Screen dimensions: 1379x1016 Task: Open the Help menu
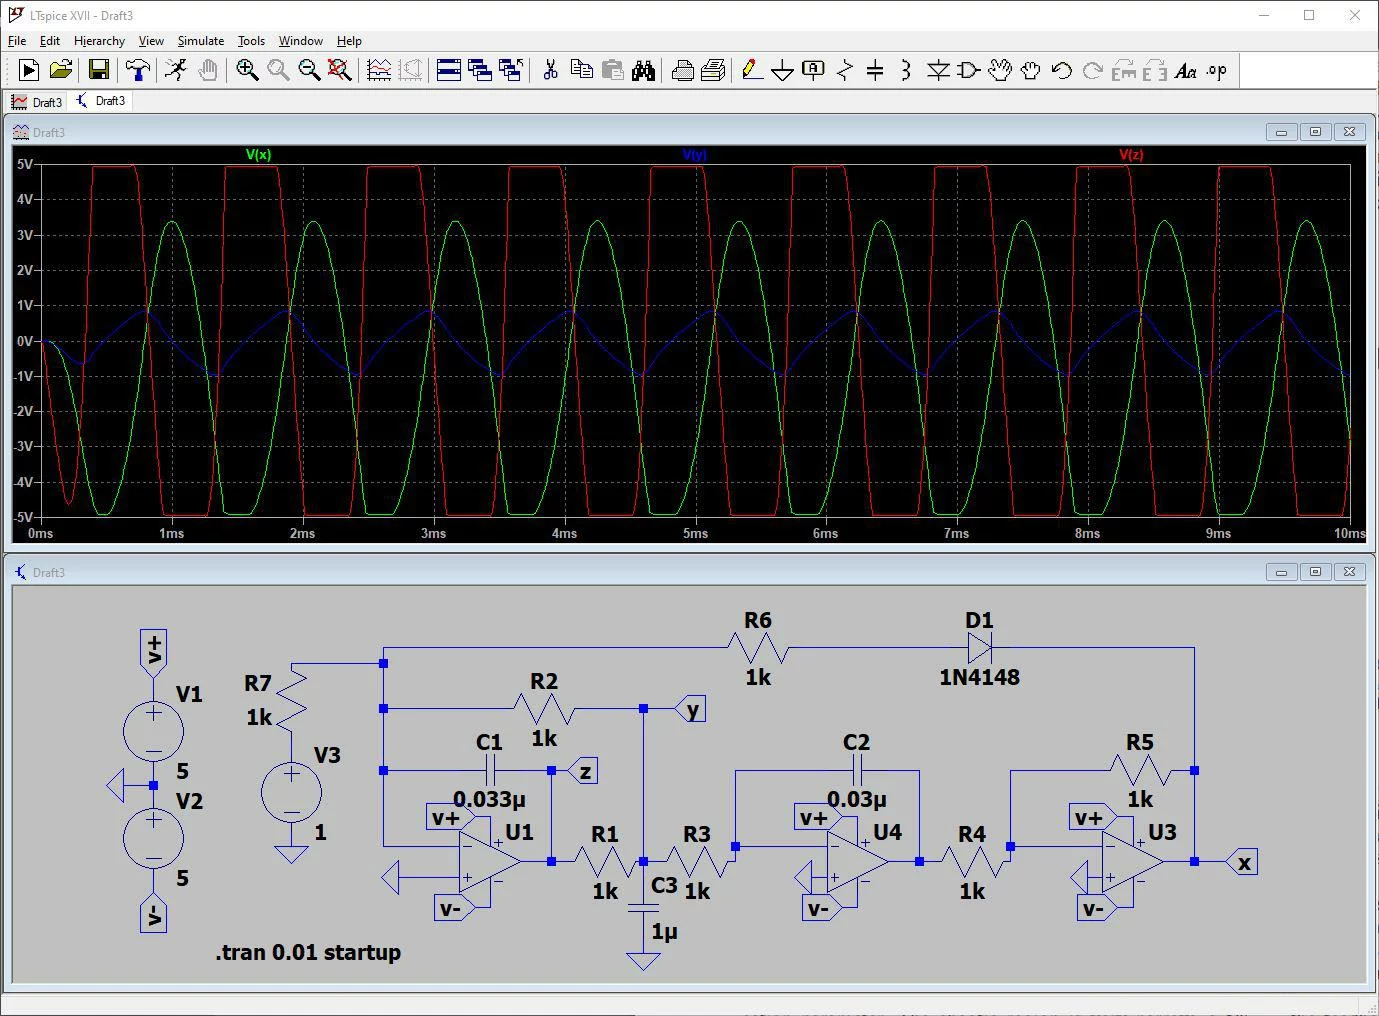pyautogui.click(x=349, y=41)
